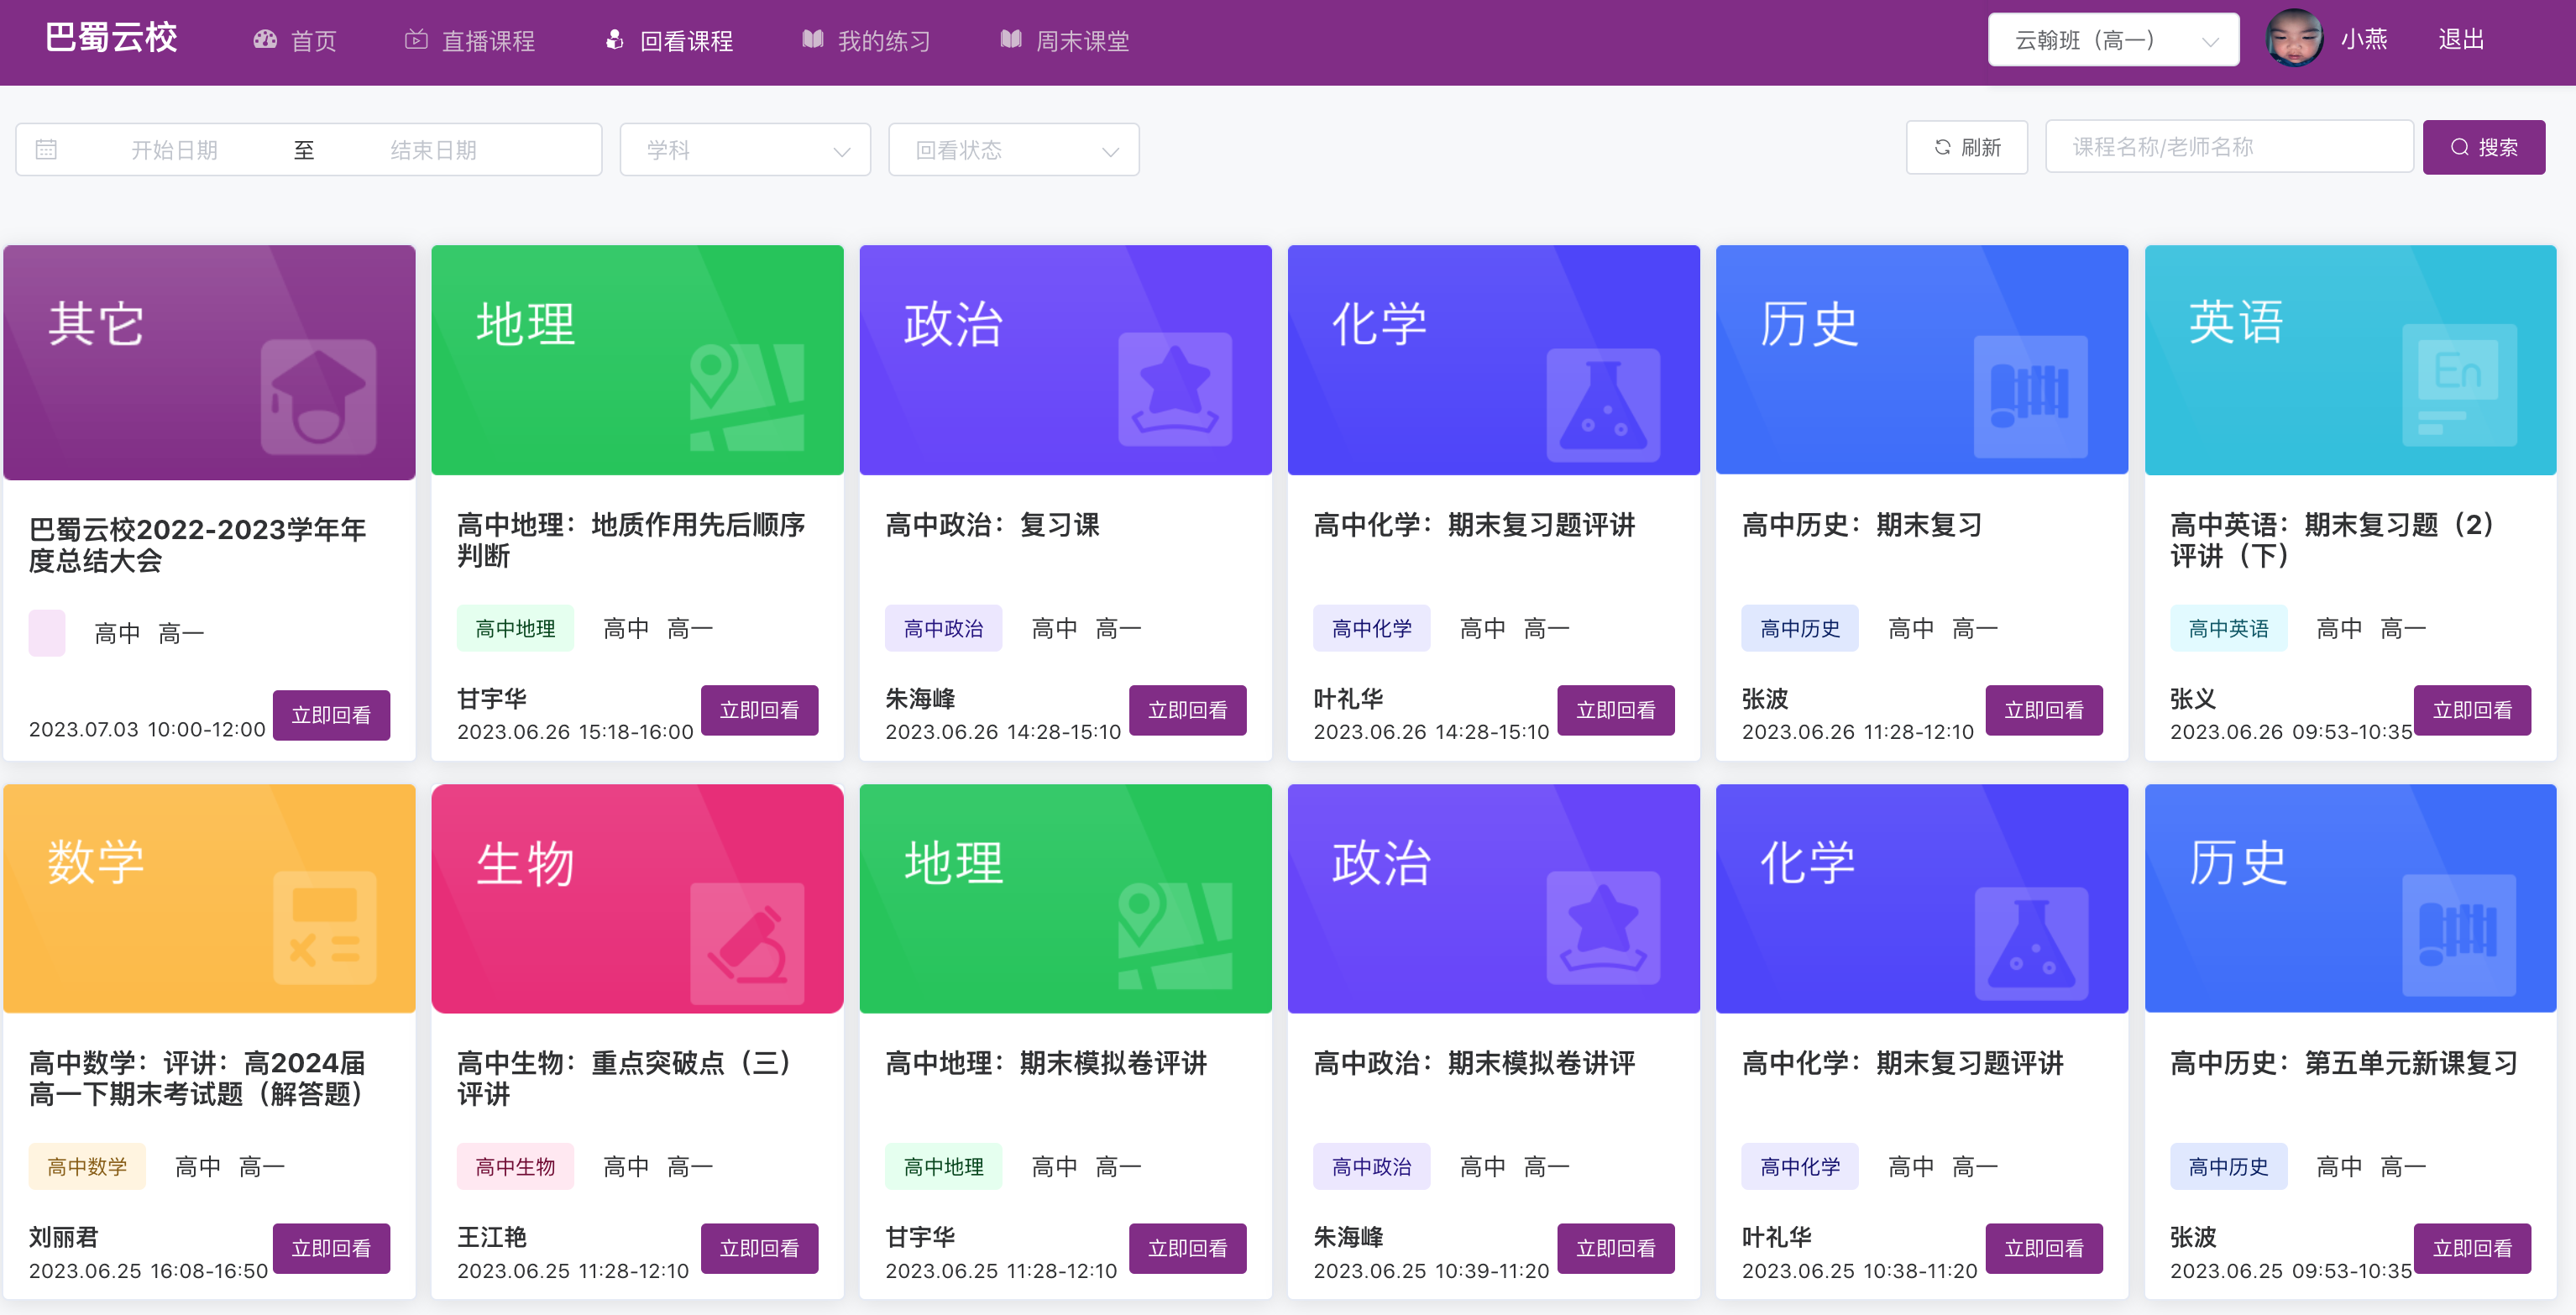Click the star icon on 高中政治：复习课 card
This screenshot has width=2576, height=1315.
[1175, 390]
